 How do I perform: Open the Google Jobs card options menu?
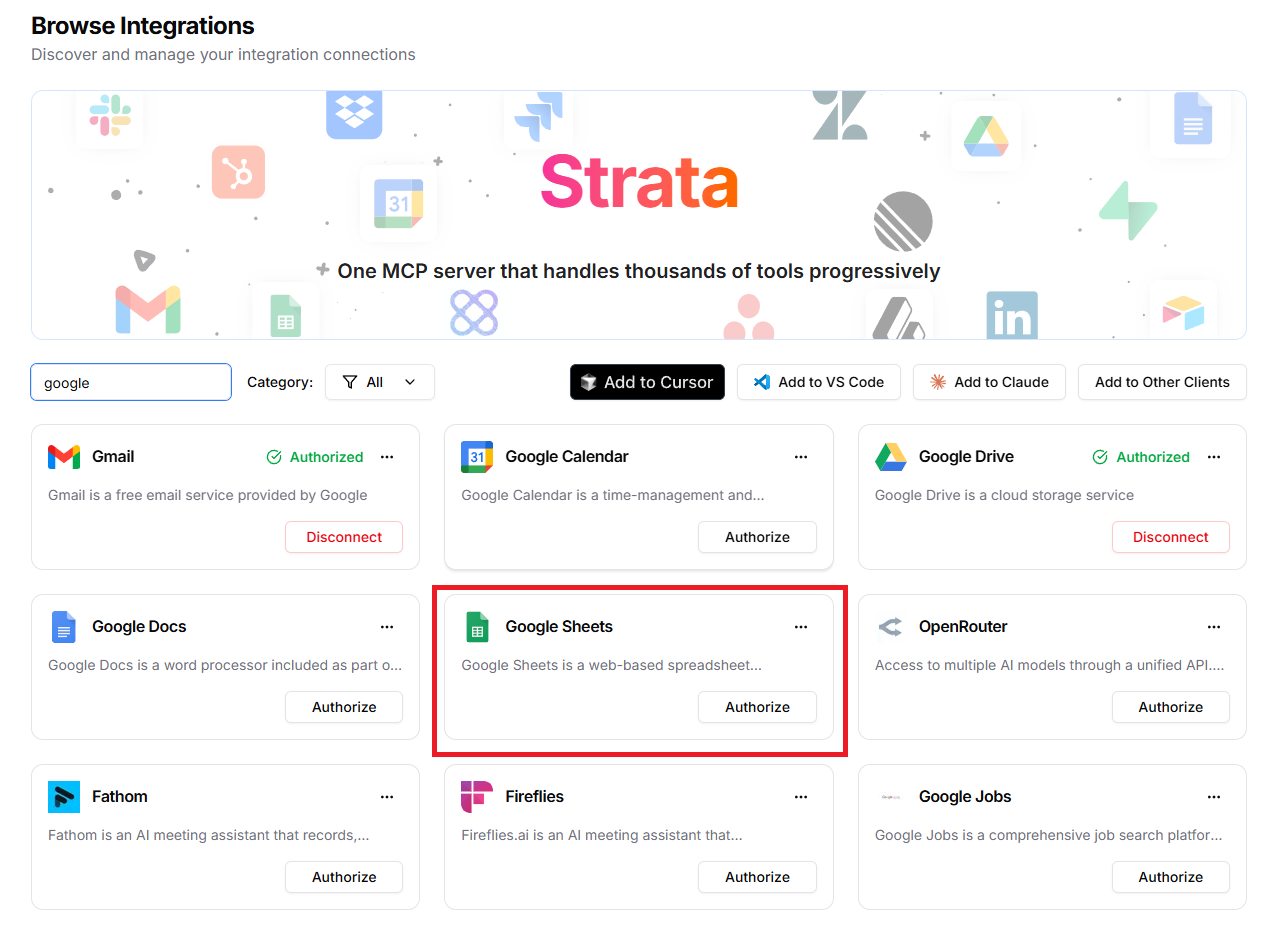coord(1214,797)
